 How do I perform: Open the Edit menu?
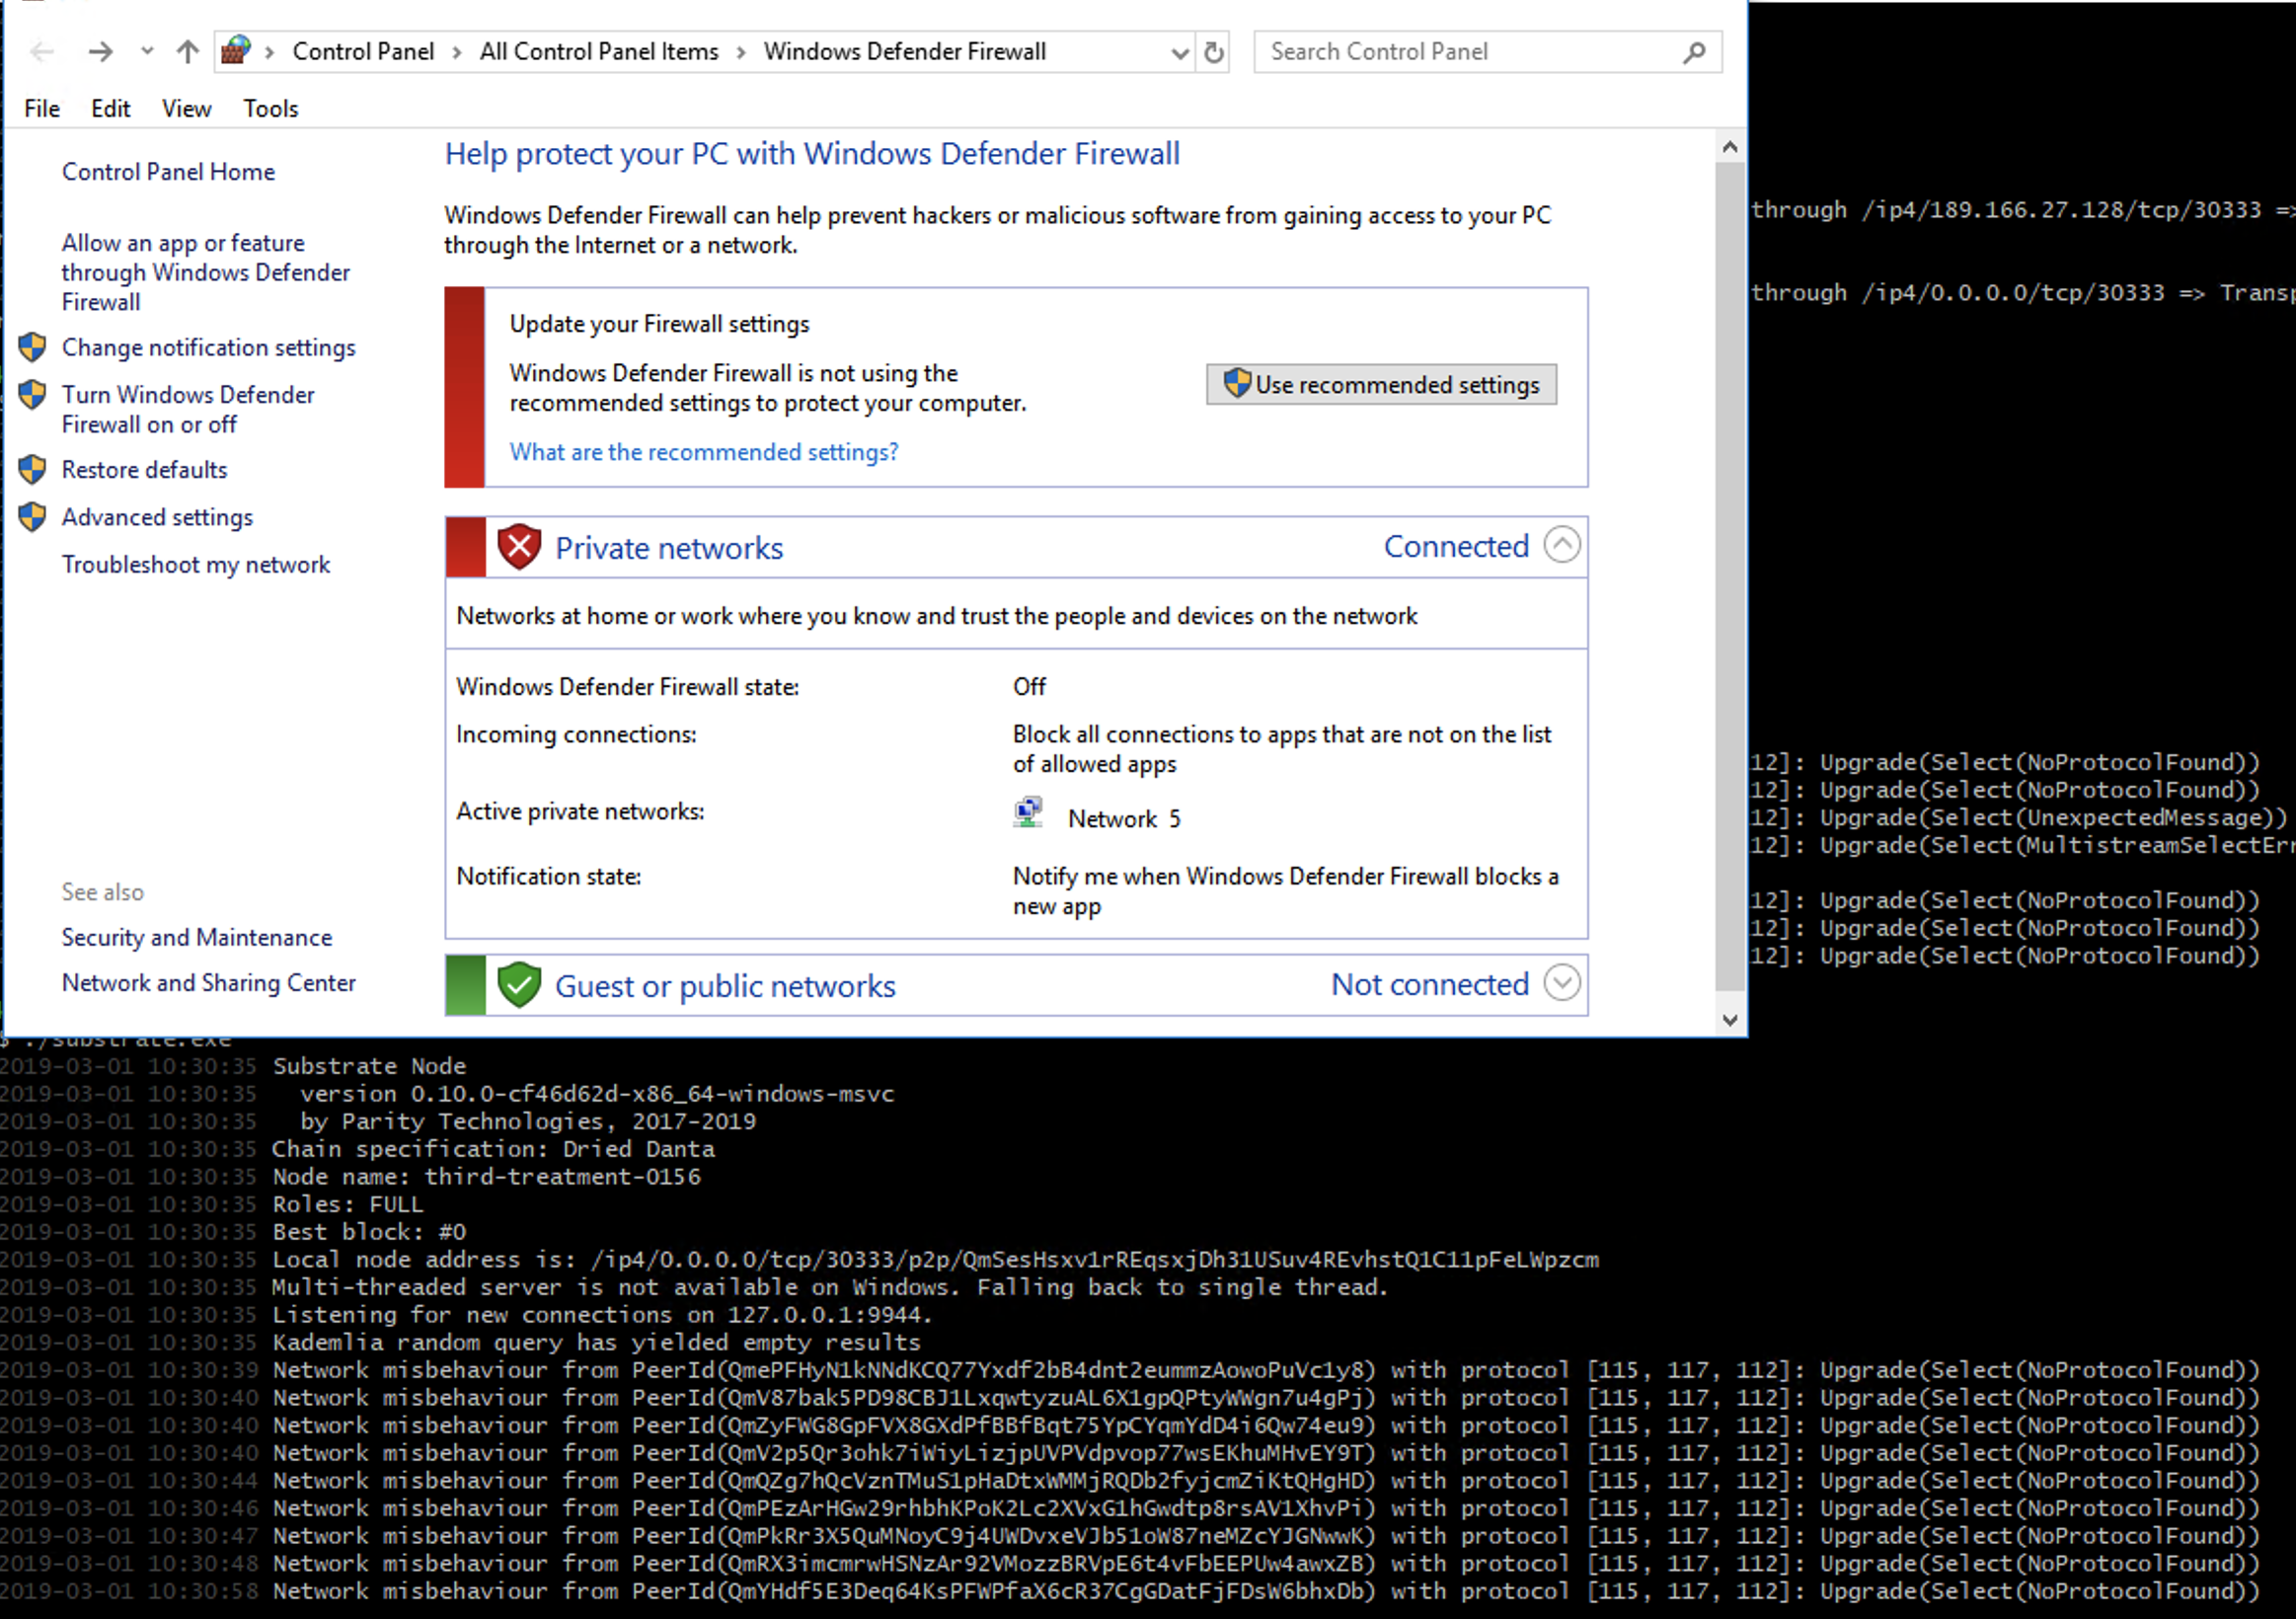coord(110,108)
